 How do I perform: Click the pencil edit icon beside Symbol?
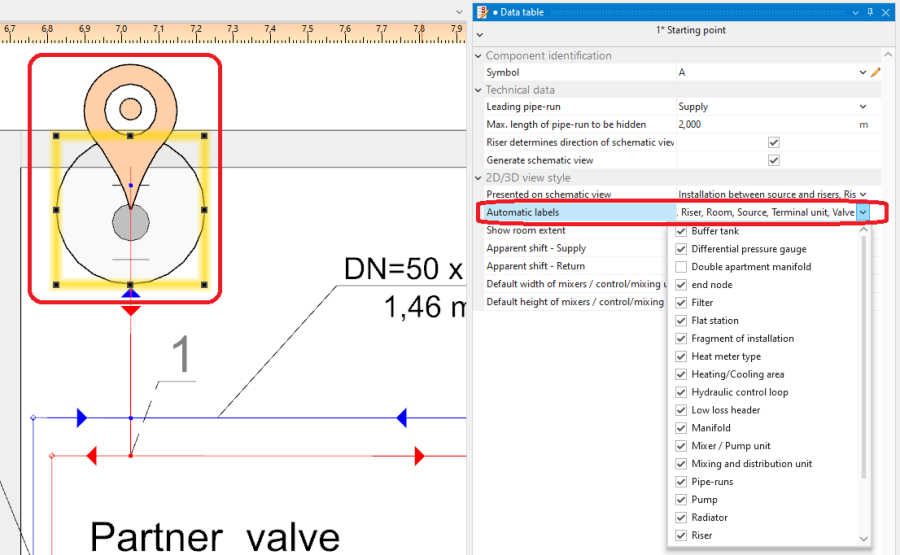click(875, 72)
